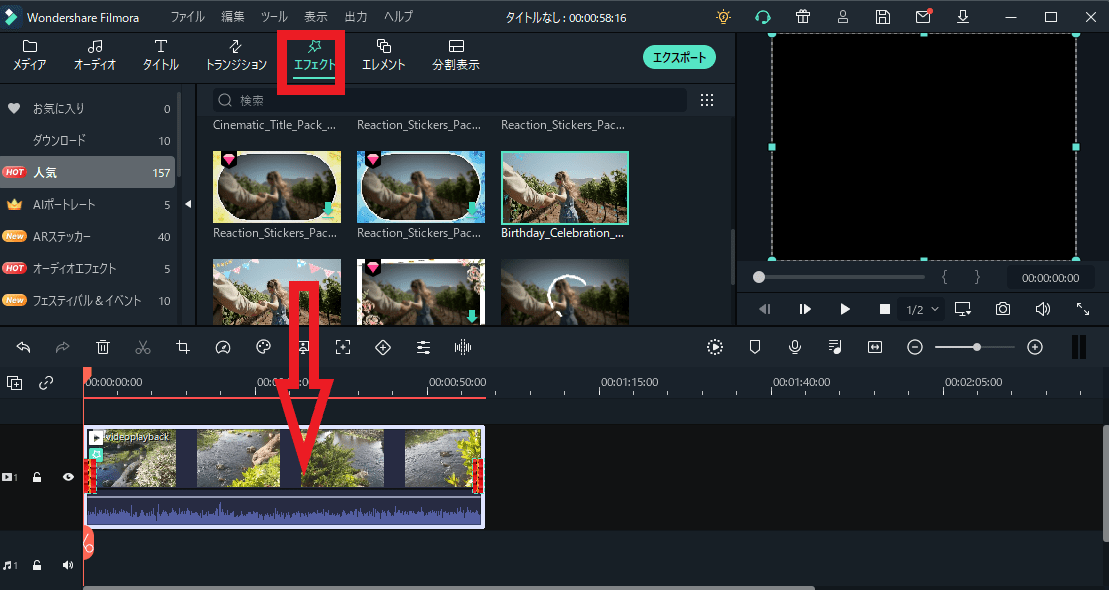Image resolution: width=1109 pixels, height=590 pixels.
Task: Click the download icon in title bar
Action: pos(963,17)
